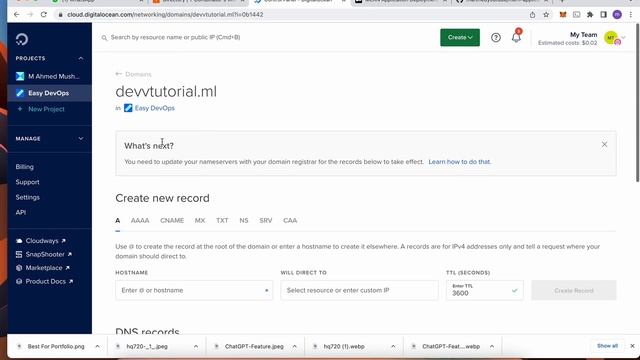Select the AAAA record tab

click(x=140, y=220)
